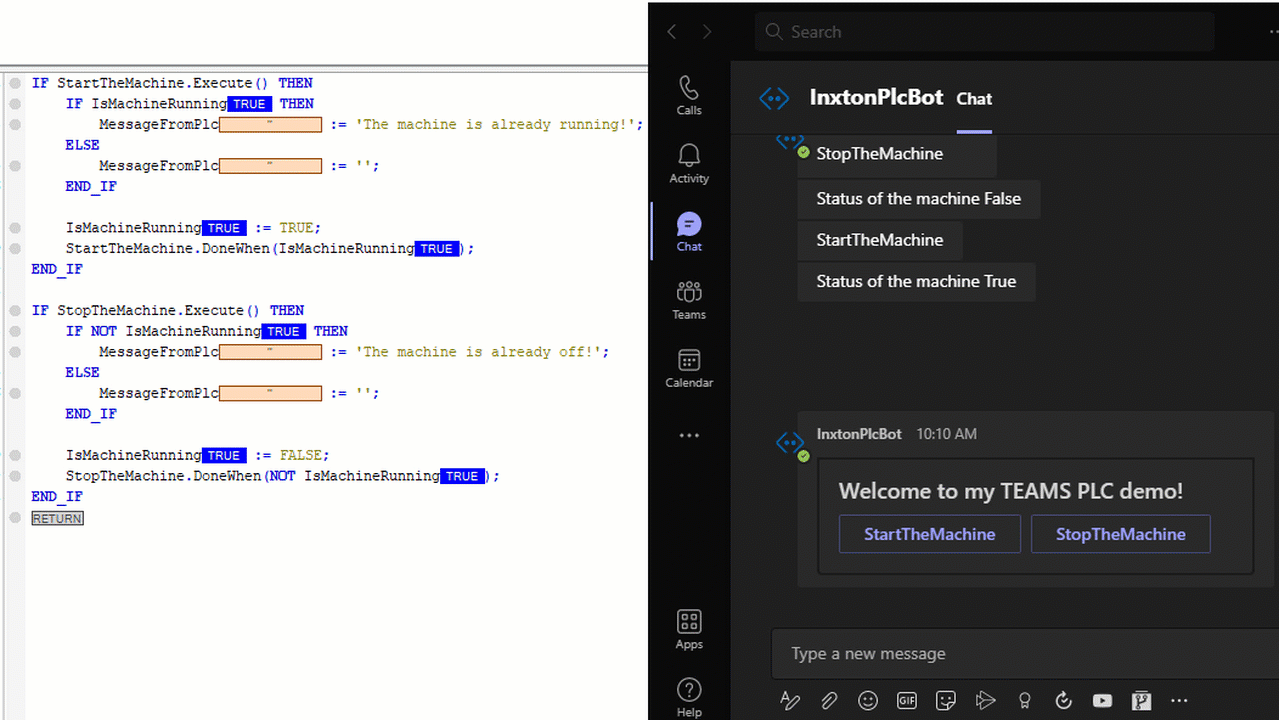The height and width of the screenshot is (720, 1279).
Task: Open the YouTube app icon in the compose toolbar
Action: [1102, 701]
